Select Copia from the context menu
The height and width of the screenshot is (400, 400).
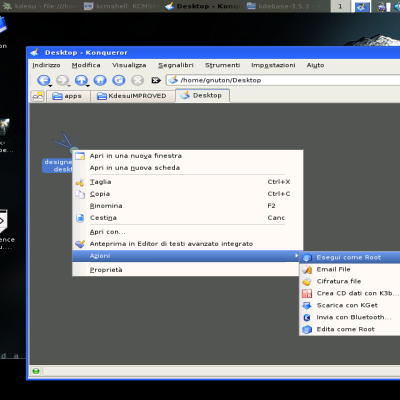click(x=187, y=194)
